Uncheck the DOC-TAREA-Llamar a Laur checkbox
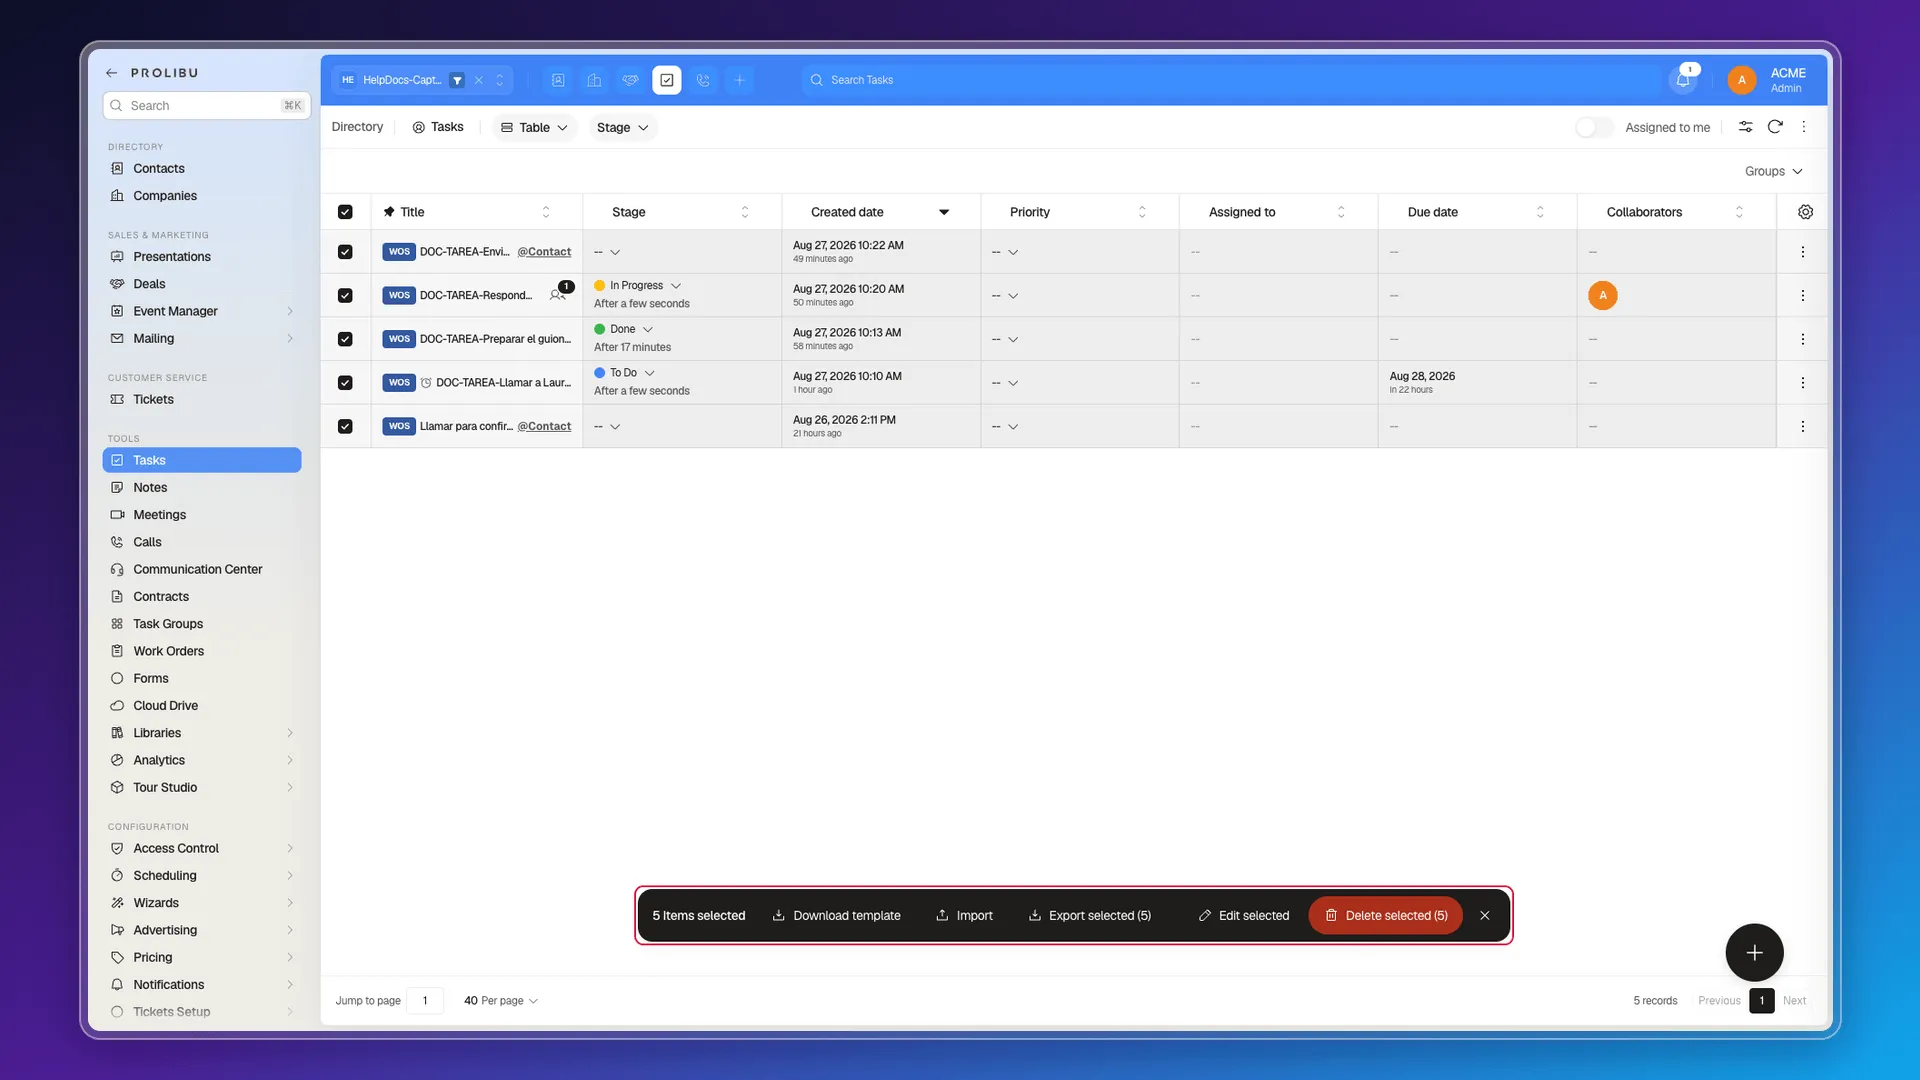1920x1080 pixels. coord(345,383)
